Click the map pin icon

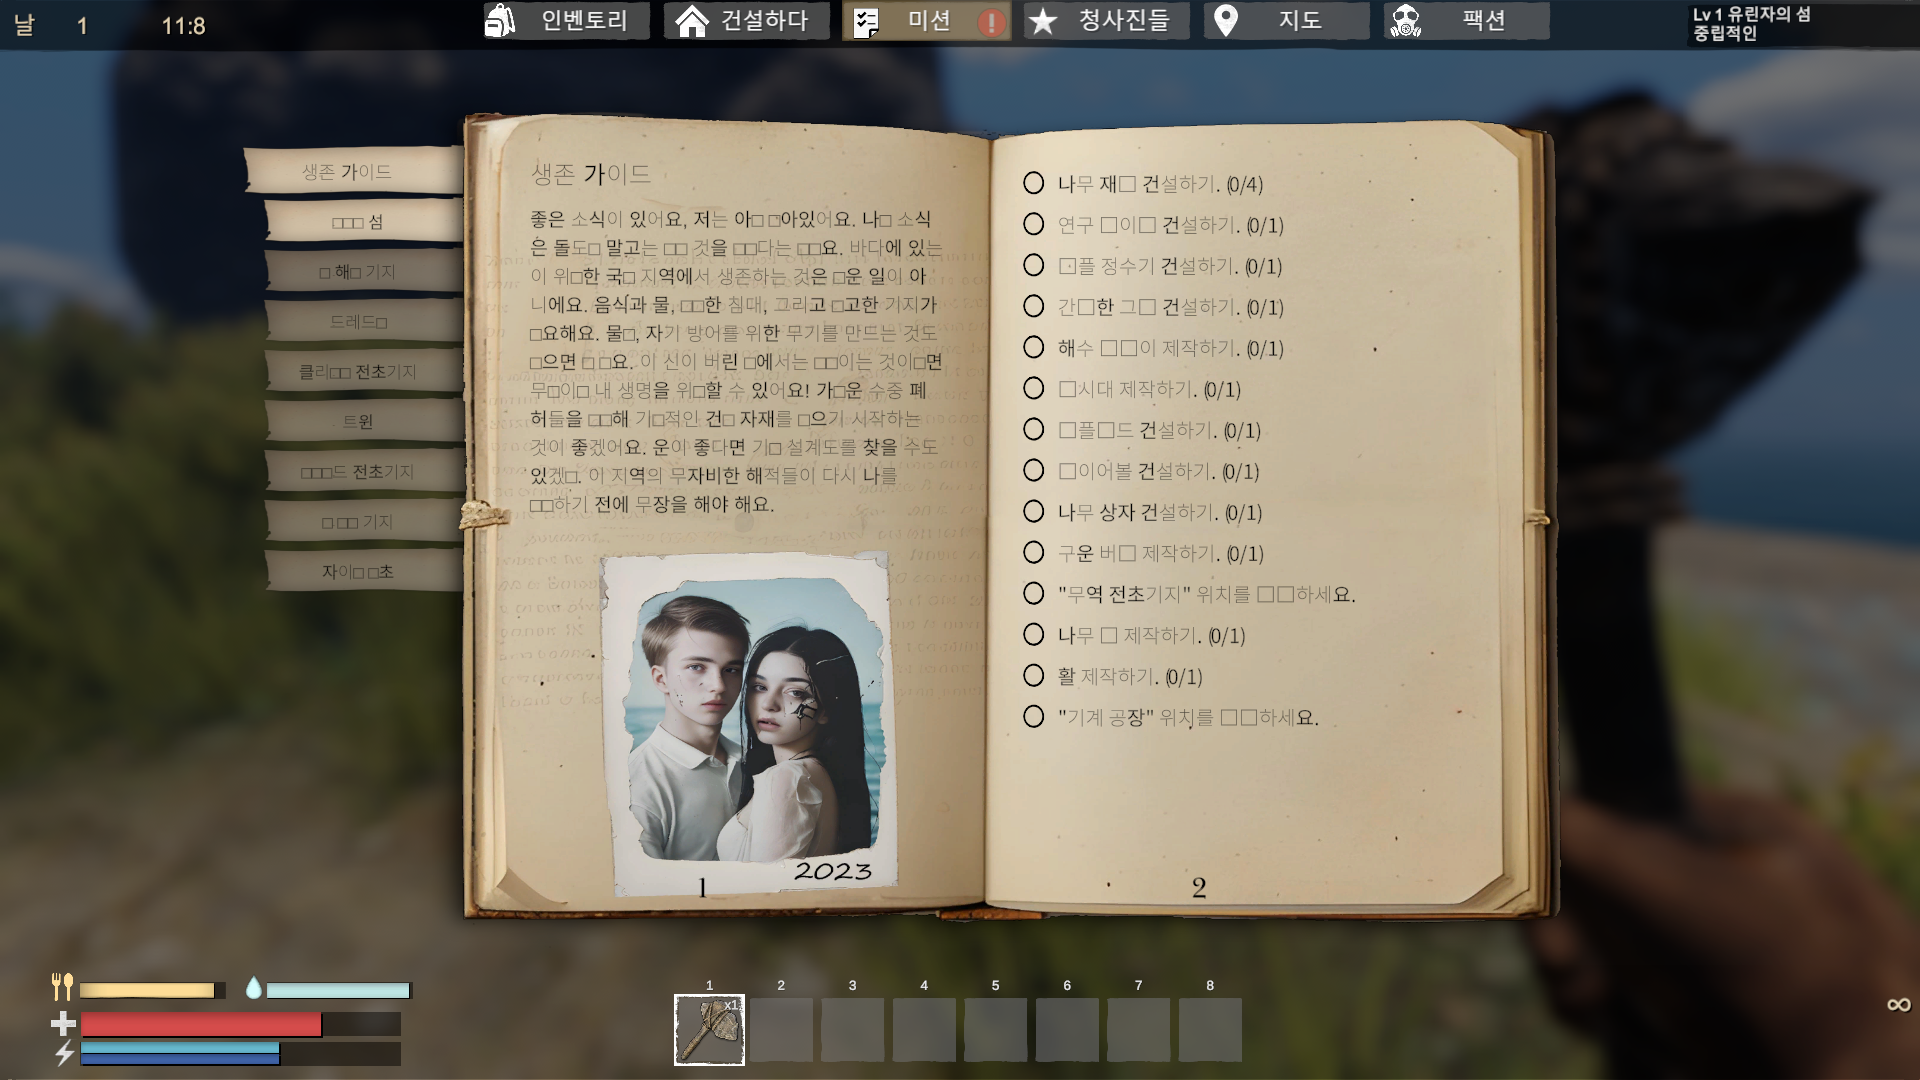tap(1226, 21)
